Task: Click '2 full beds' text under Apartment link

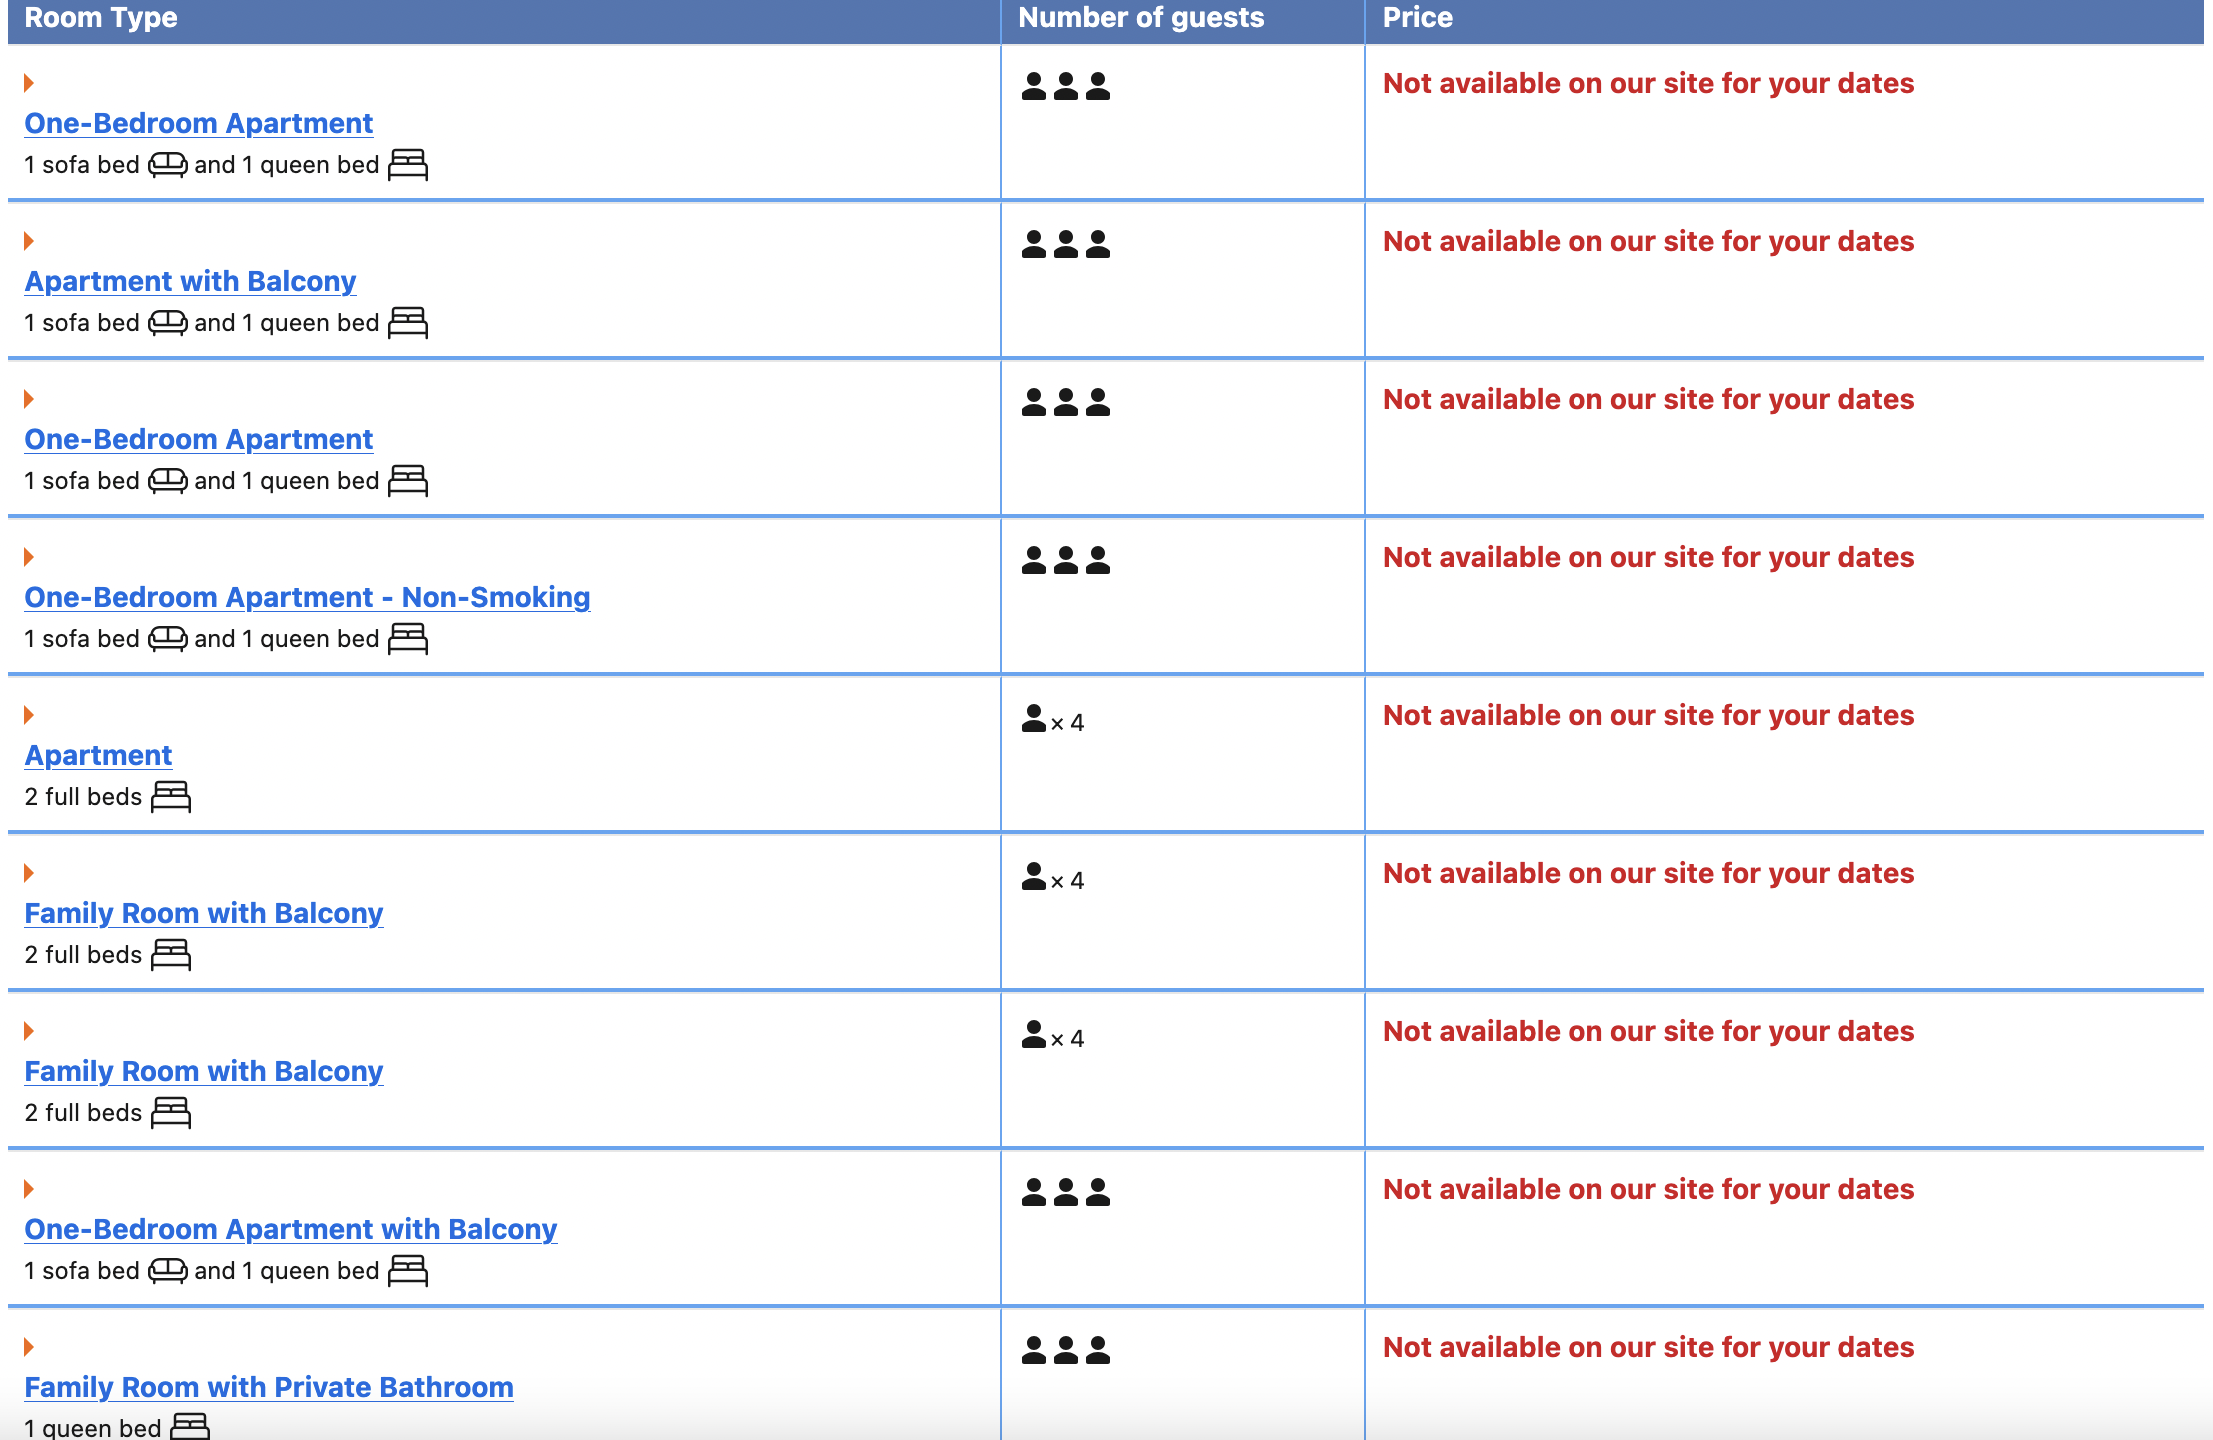Action: (83, 797)
